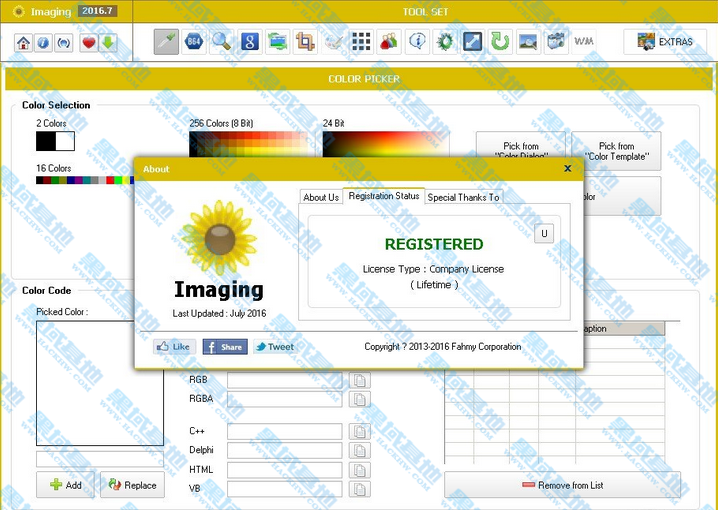The width and height of the screenshot is (718, 510).
Task: Open the Home icon in the top-left toolbar
Action: 23,43
